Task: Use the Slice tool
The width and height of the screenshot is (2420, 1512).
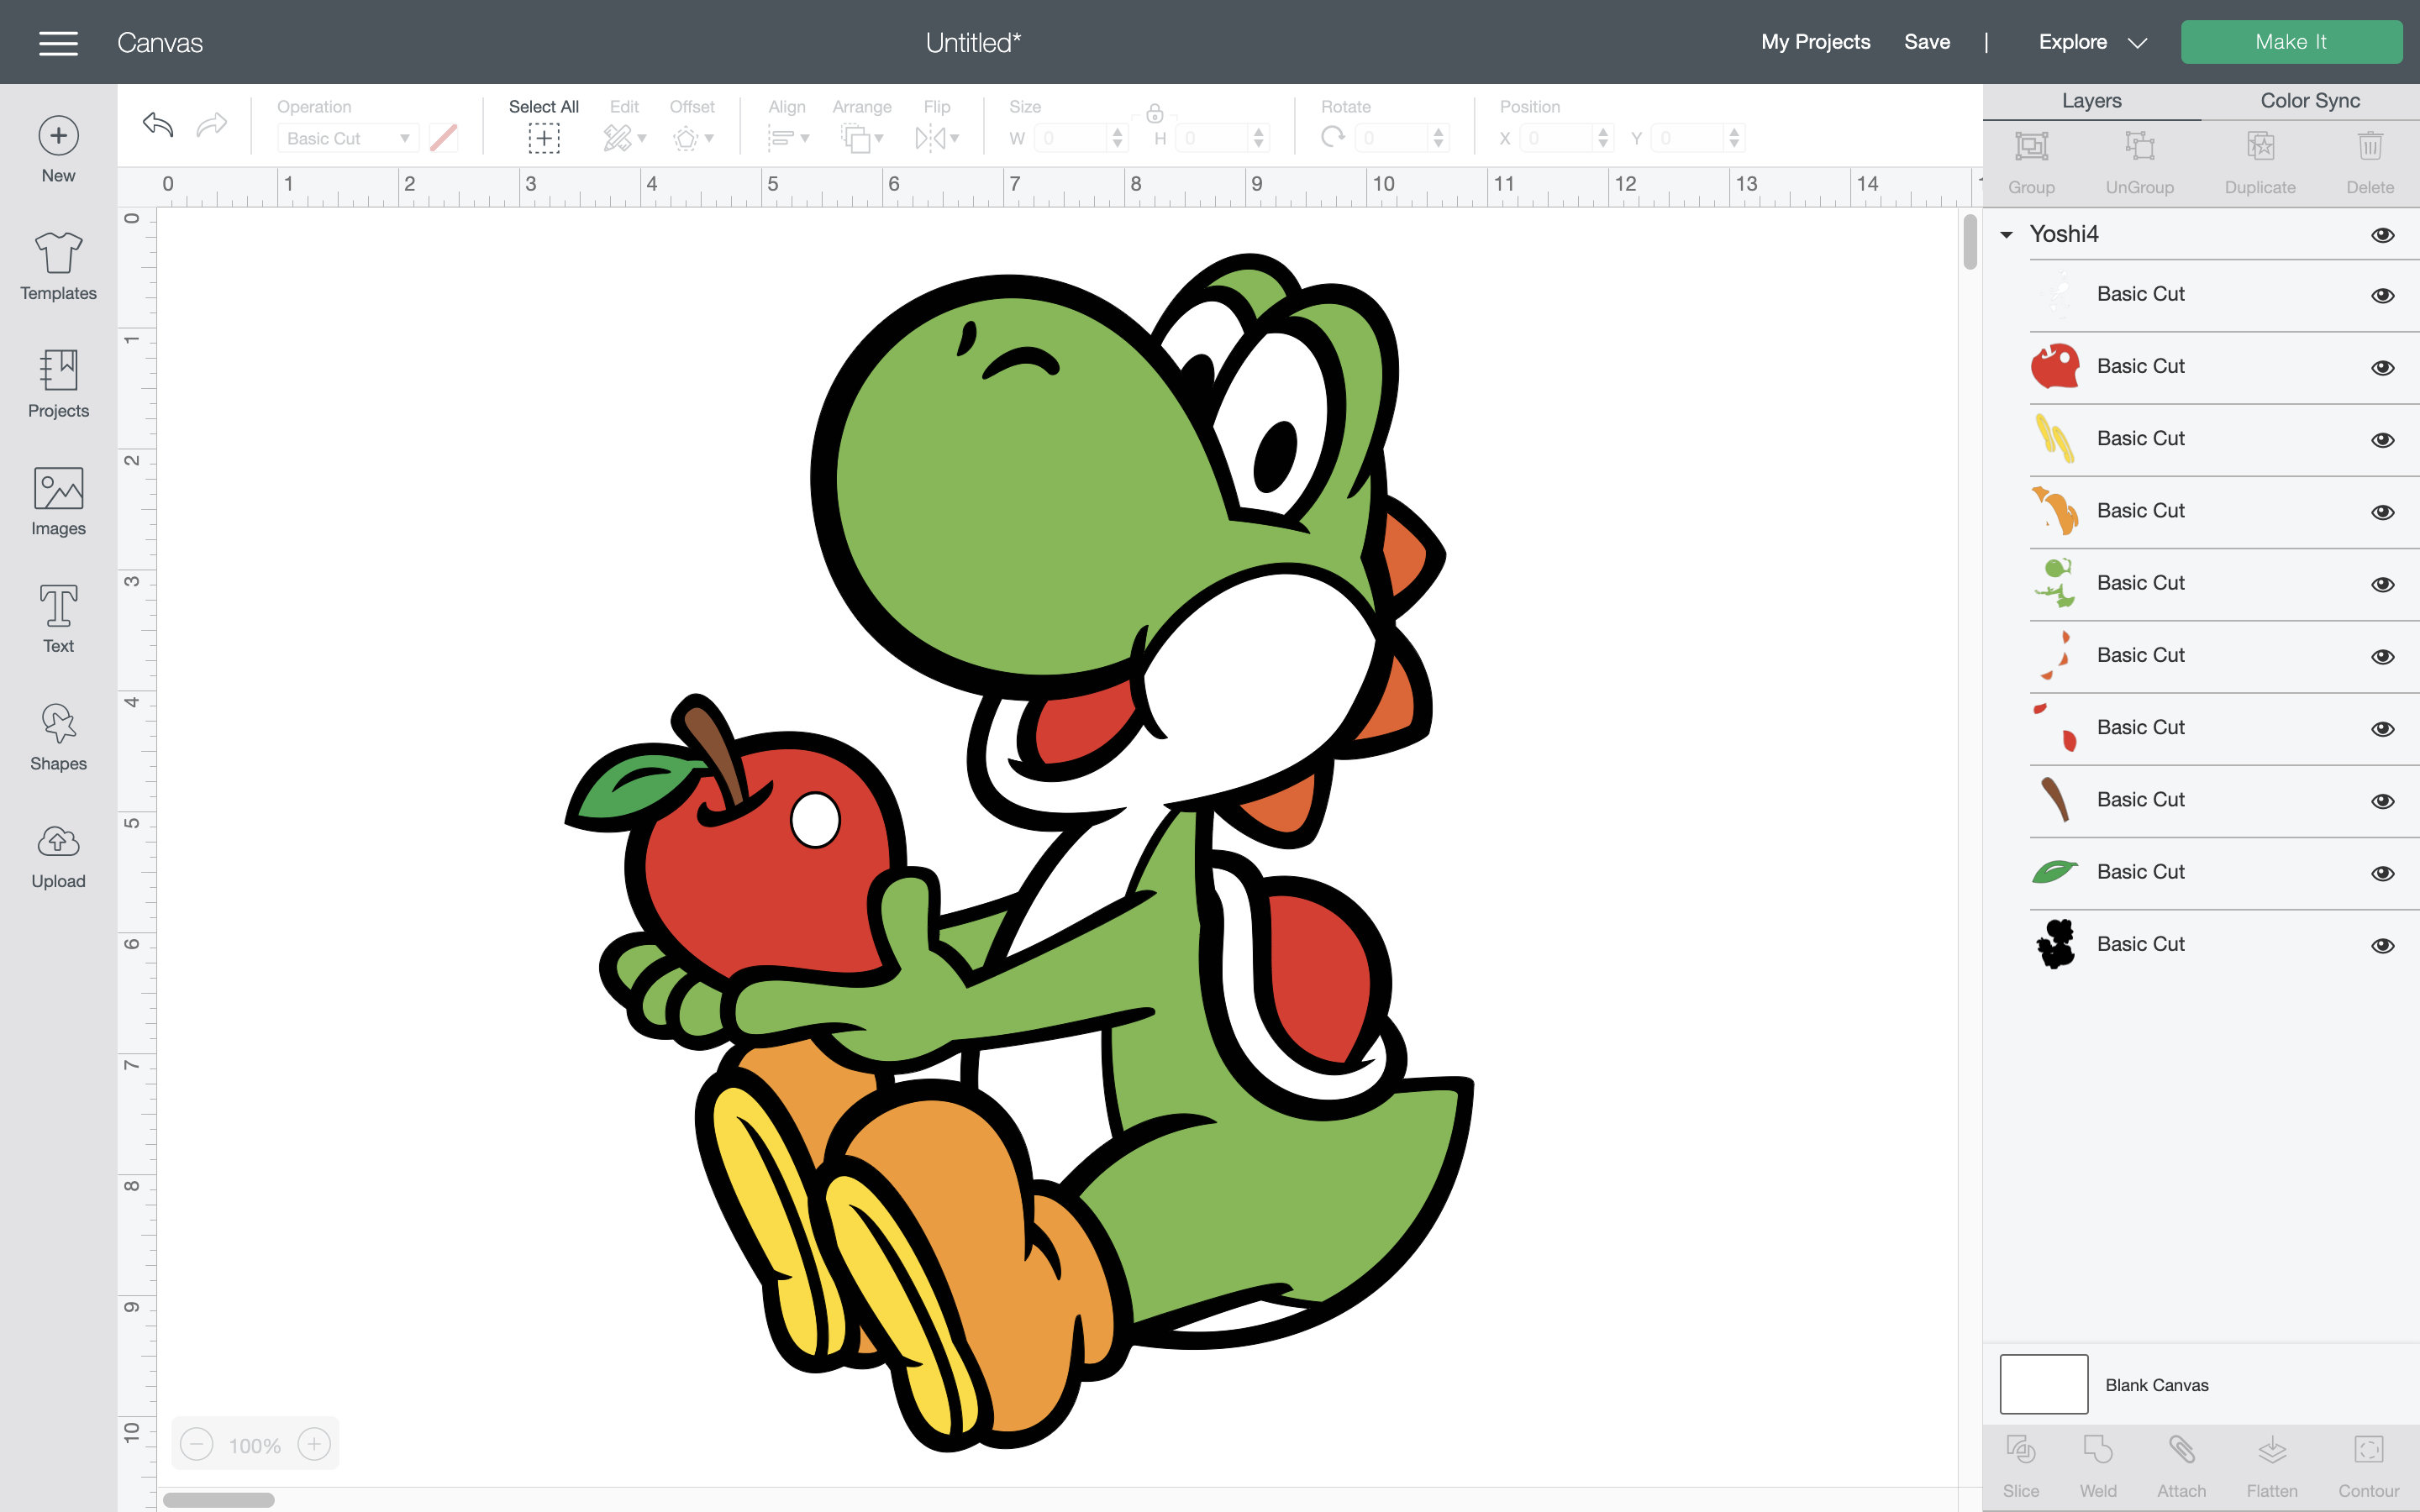Action: pyautogui.click(x=2020, y=1466)
